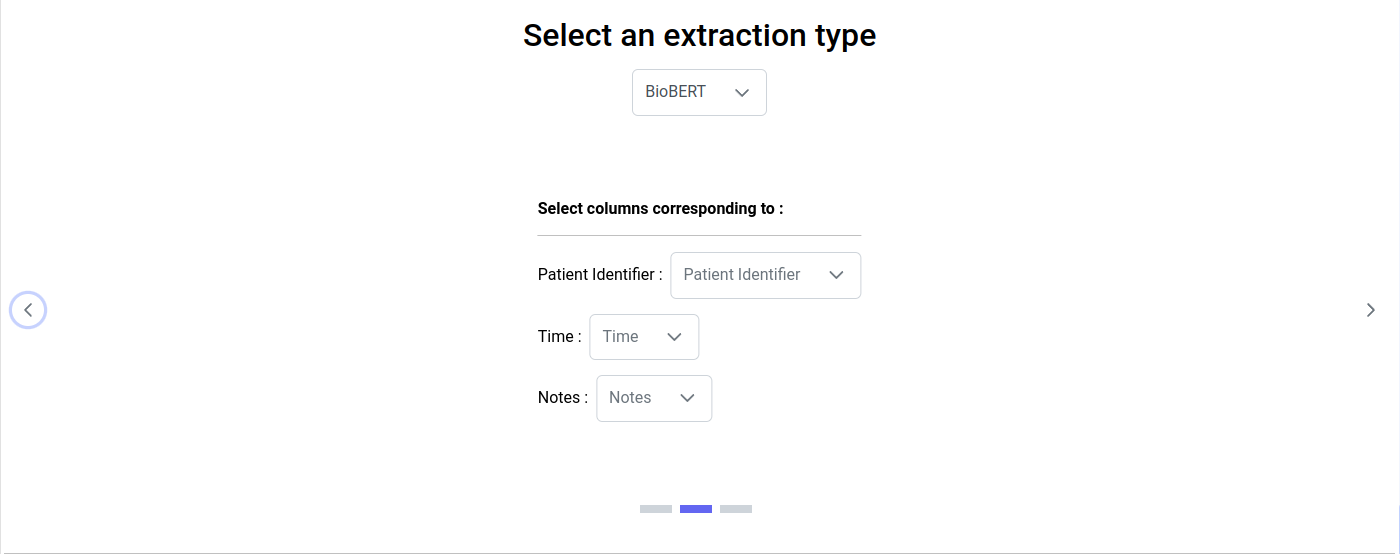Click the chevron arrow in Notes select
Viewport: 1400px width, 554px height.
(x=687, y=398)
